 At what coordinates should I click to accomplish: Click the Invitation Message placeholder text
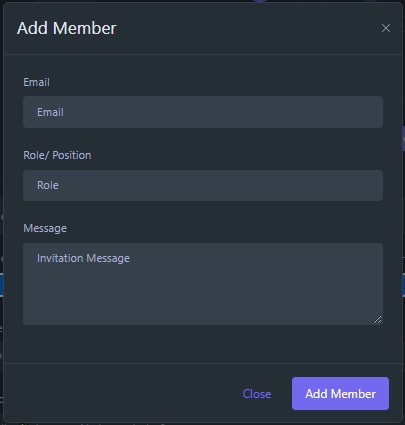(x=83, y=258)
